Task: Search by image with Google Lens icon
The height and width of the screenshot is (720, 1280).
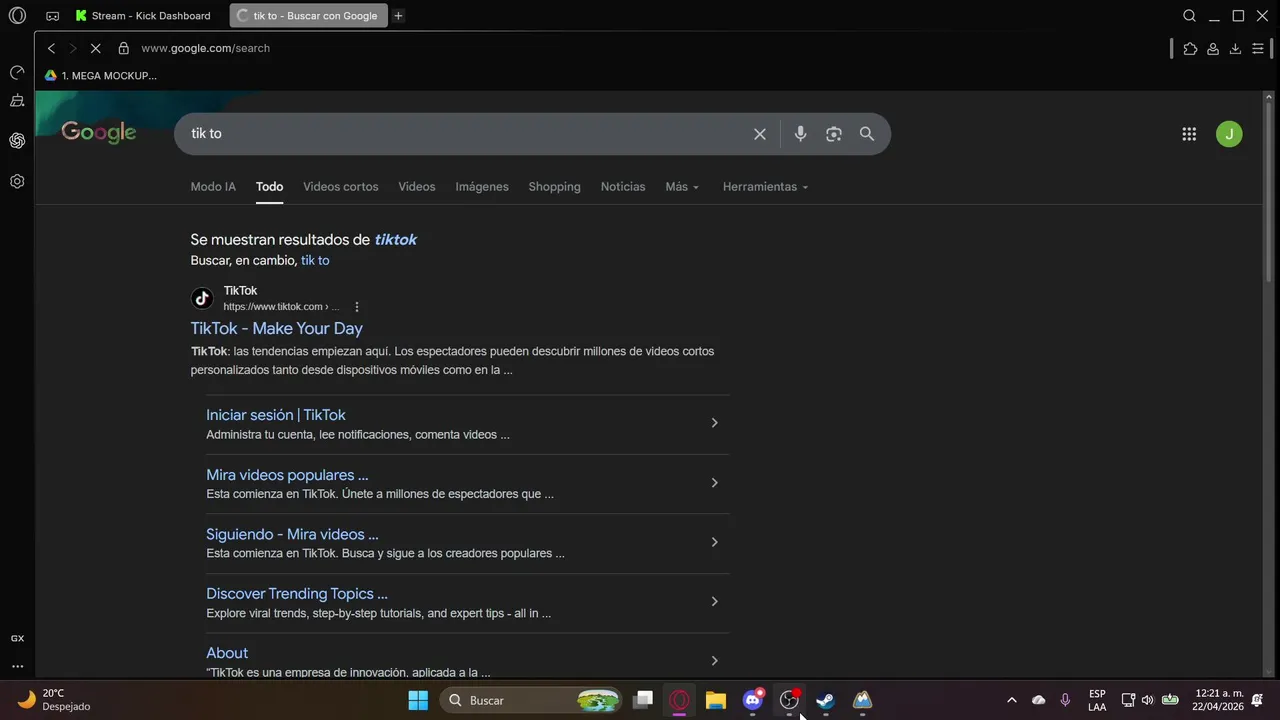Action: point(834,134)
